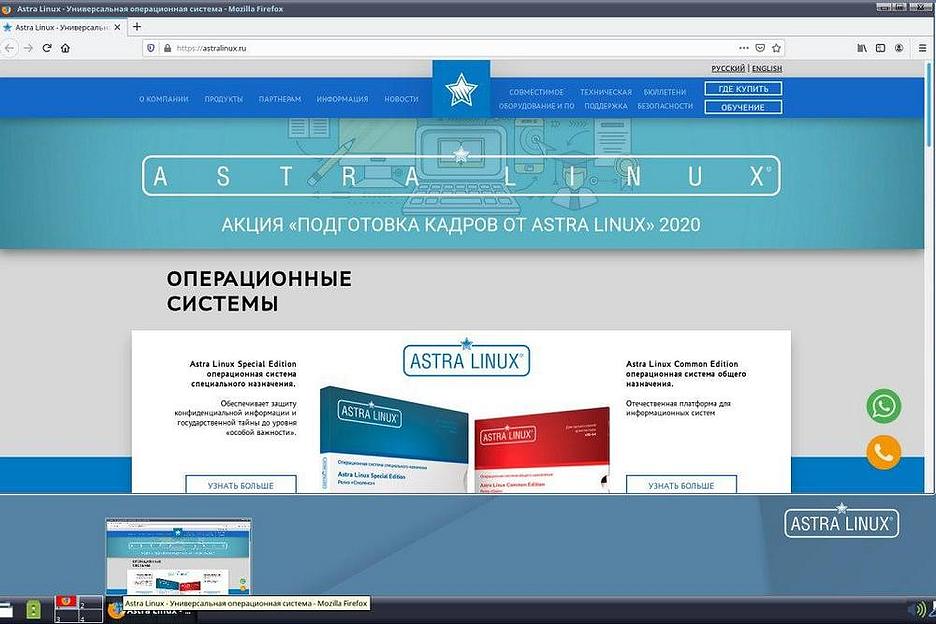Switch to virtual desktop 2
Viewport: 936px width, 624px height.
click(91, 603)
